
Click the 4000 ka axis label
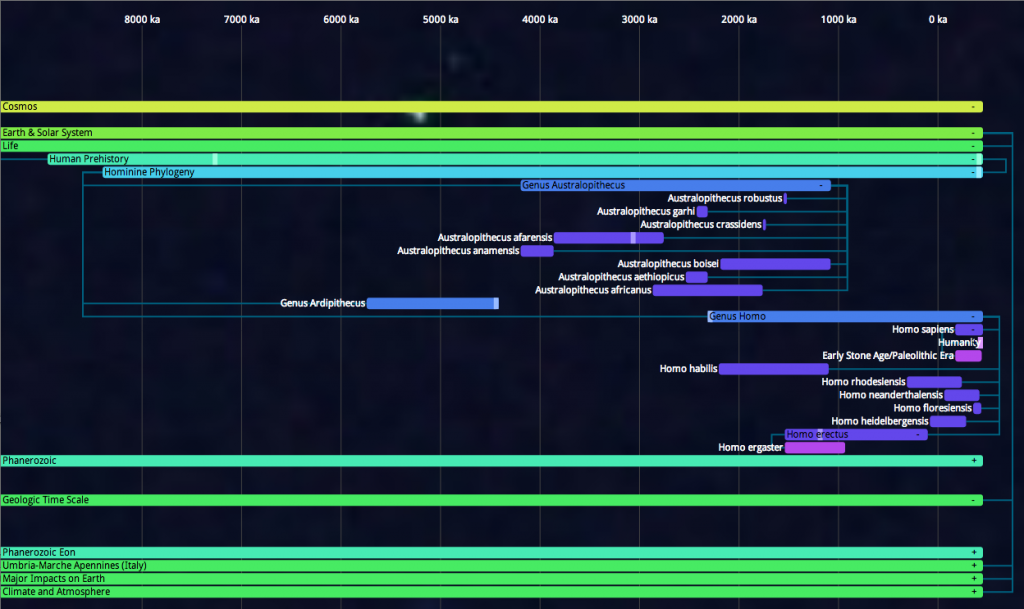[540, 20]
